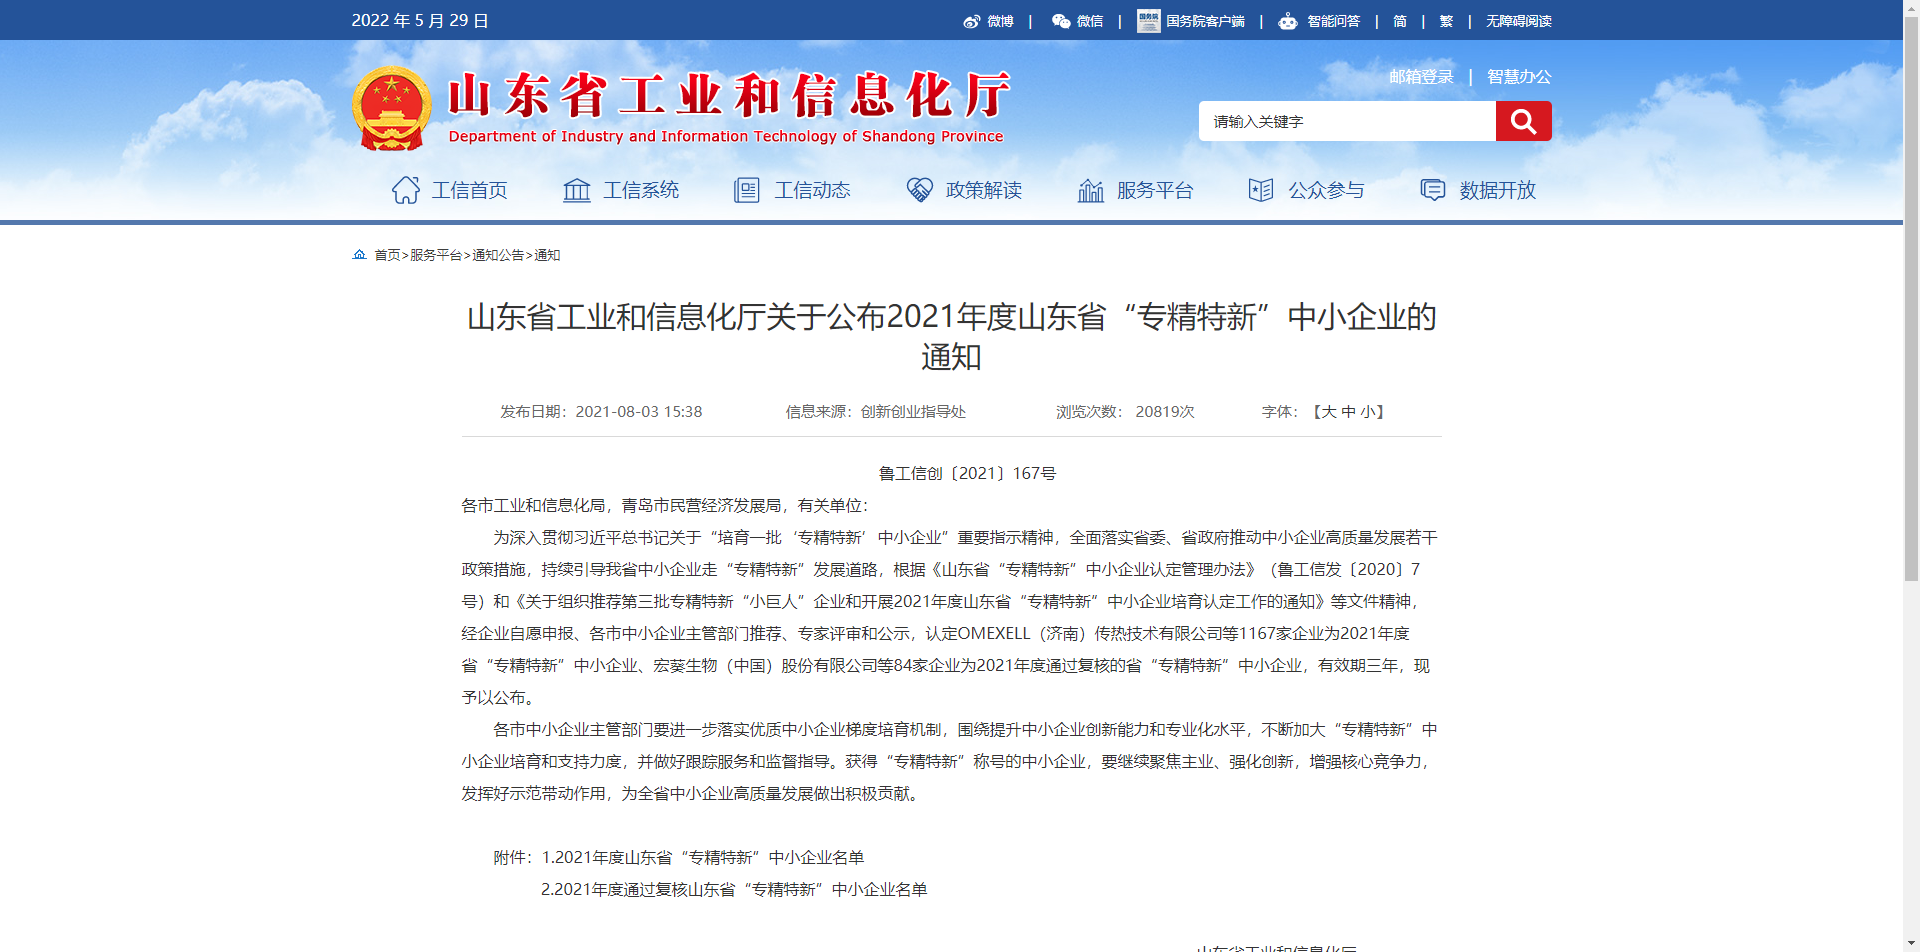Click the smart Q&A robot icon

pos(1288,21)
